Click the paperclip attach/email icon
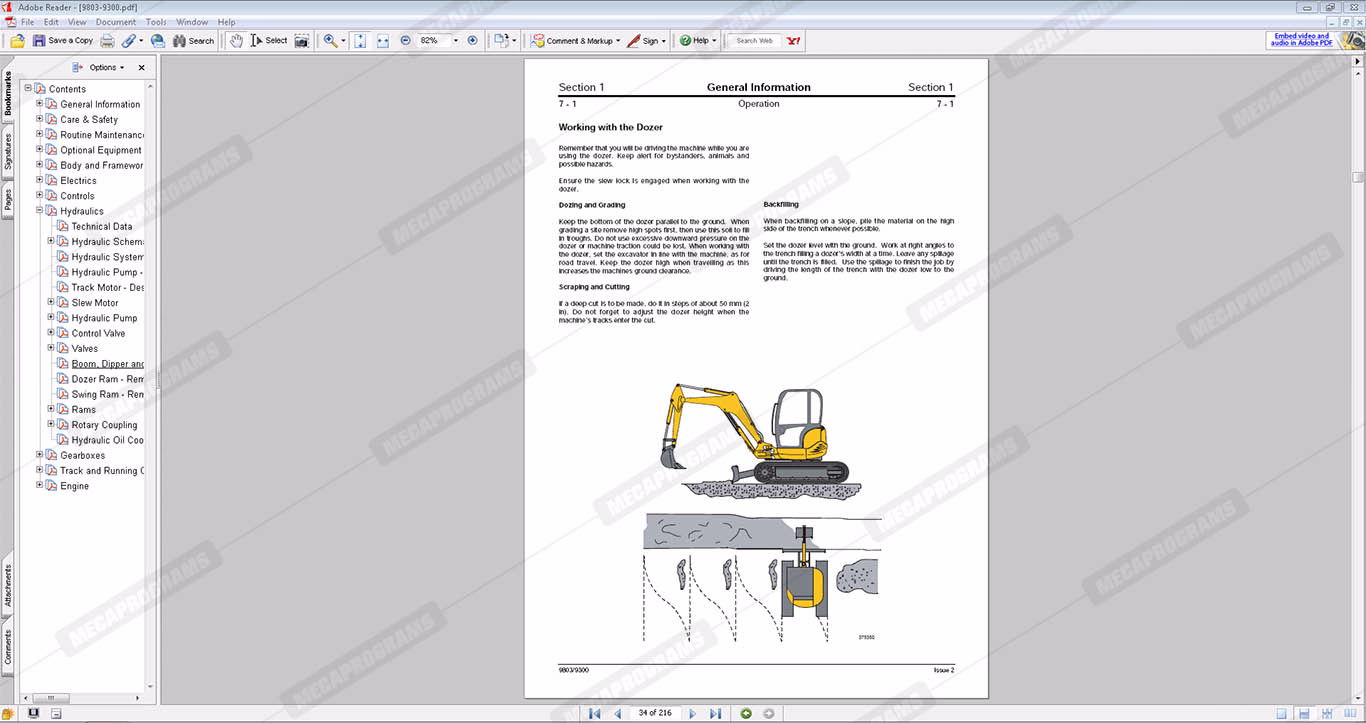 [129, 41]
